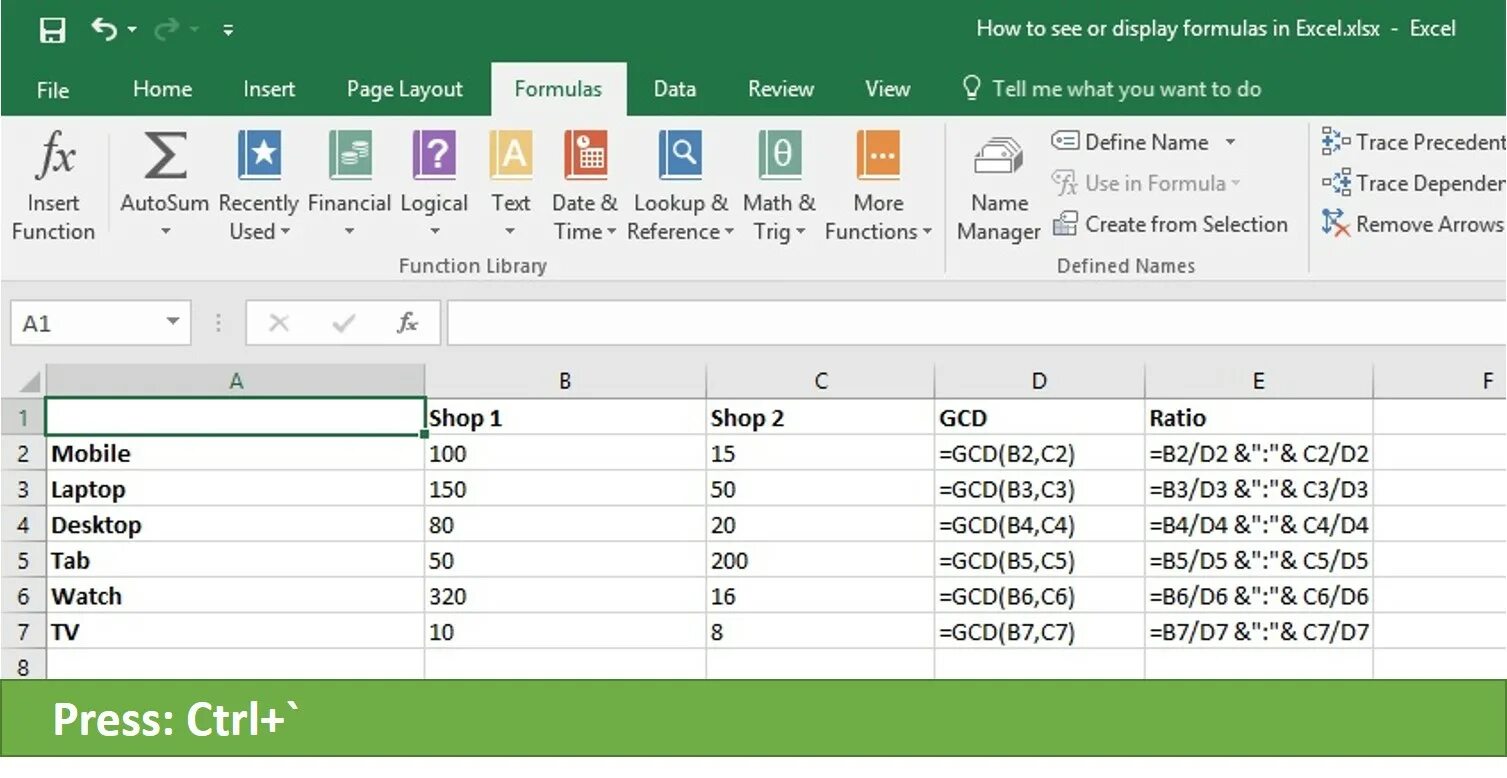Viewport: 1507px width, 778px height.
Task: Click the Select All corner triangle
Action: point(29,382)
